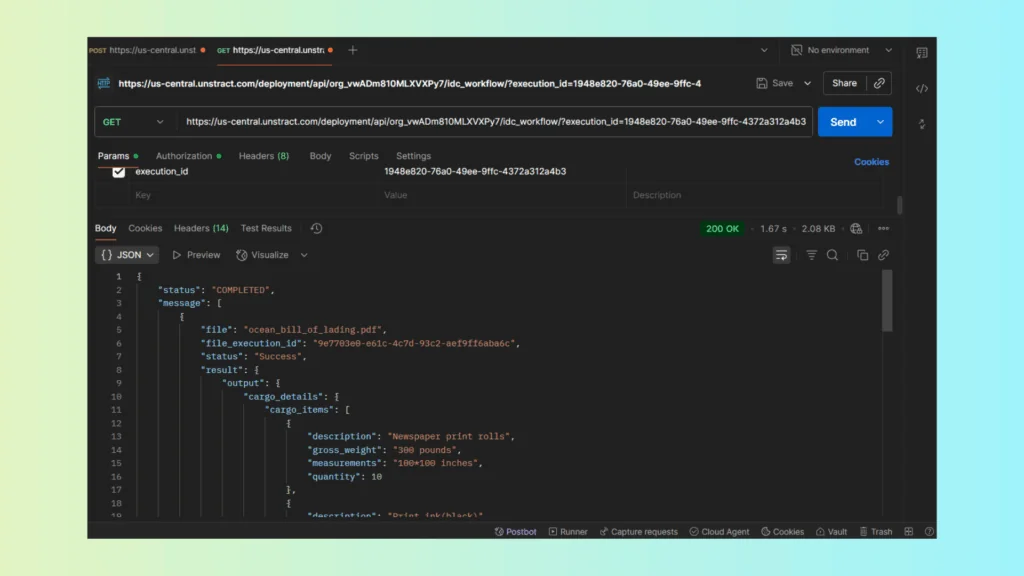
Task: Open the Authorization tab
Action: click(x=188, y=156)
